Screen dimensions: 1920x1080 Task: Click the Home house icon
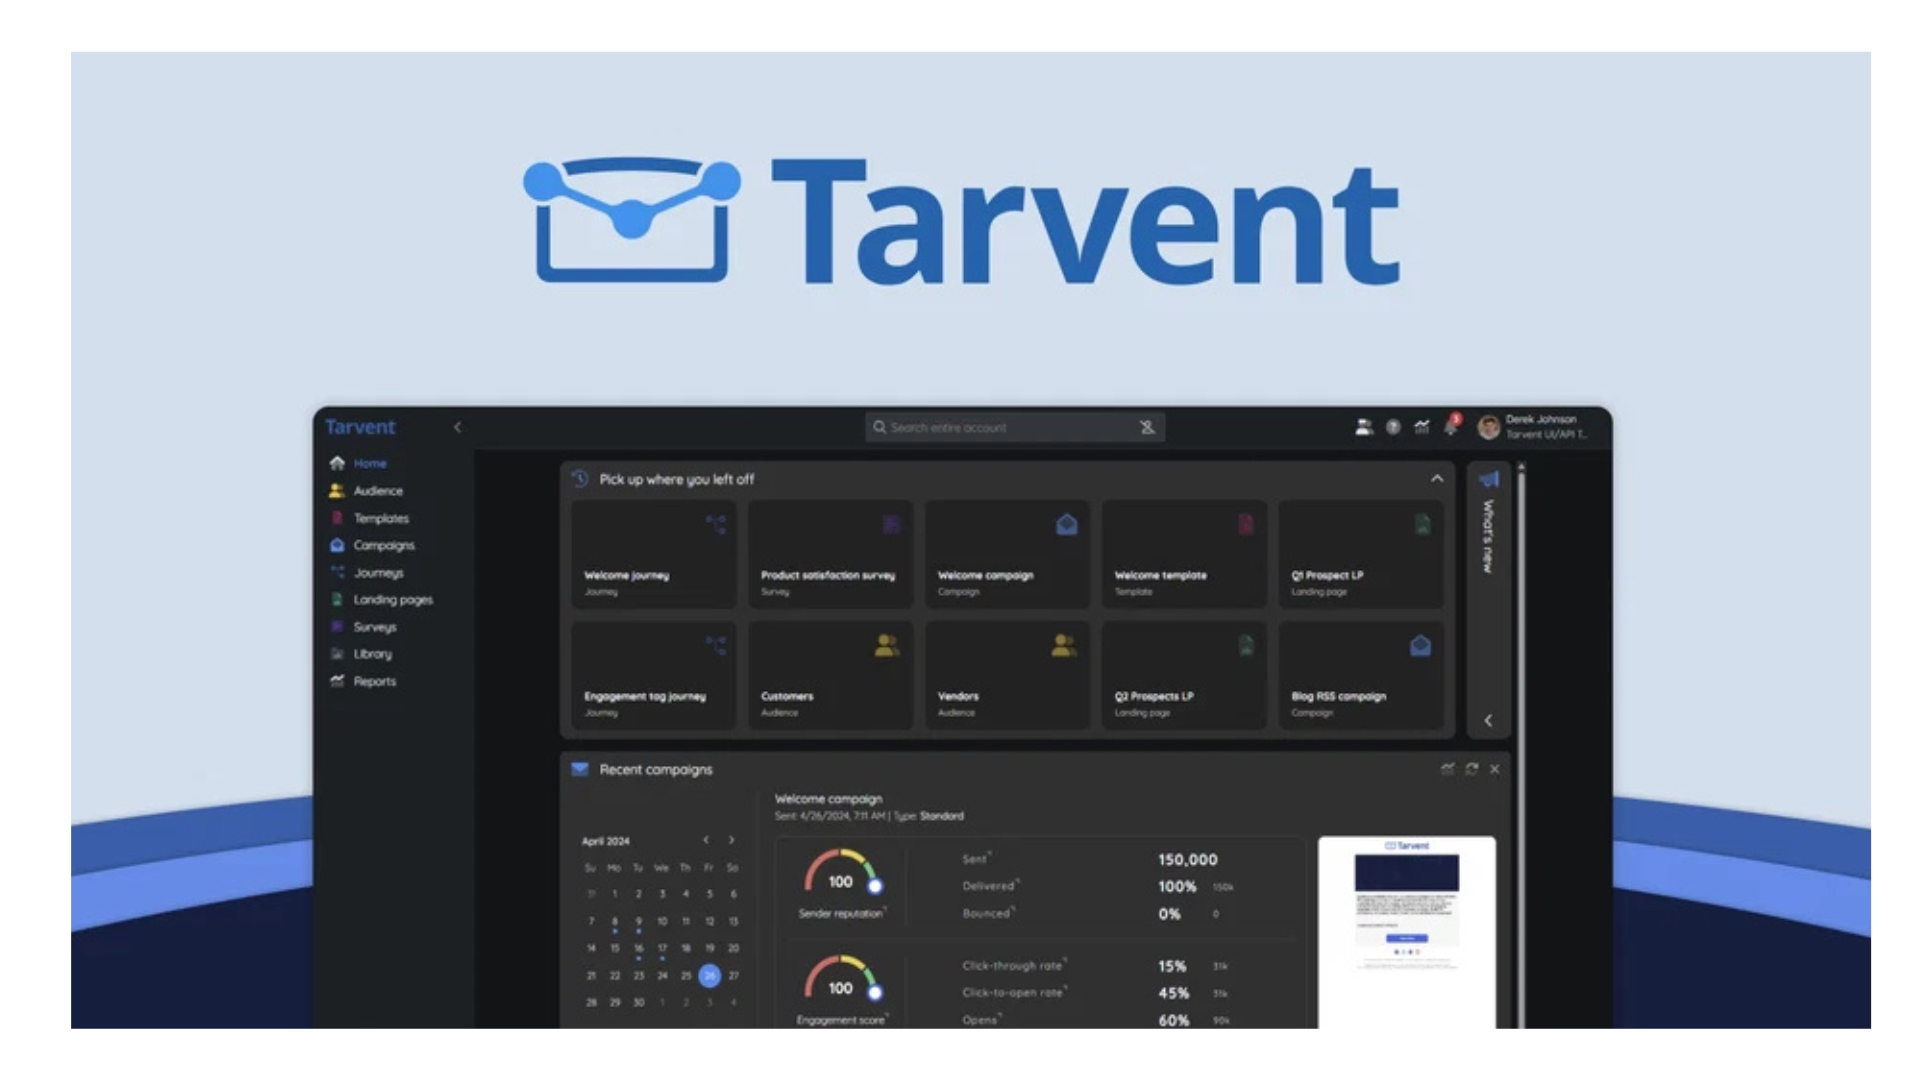click(x=337, y=463)
